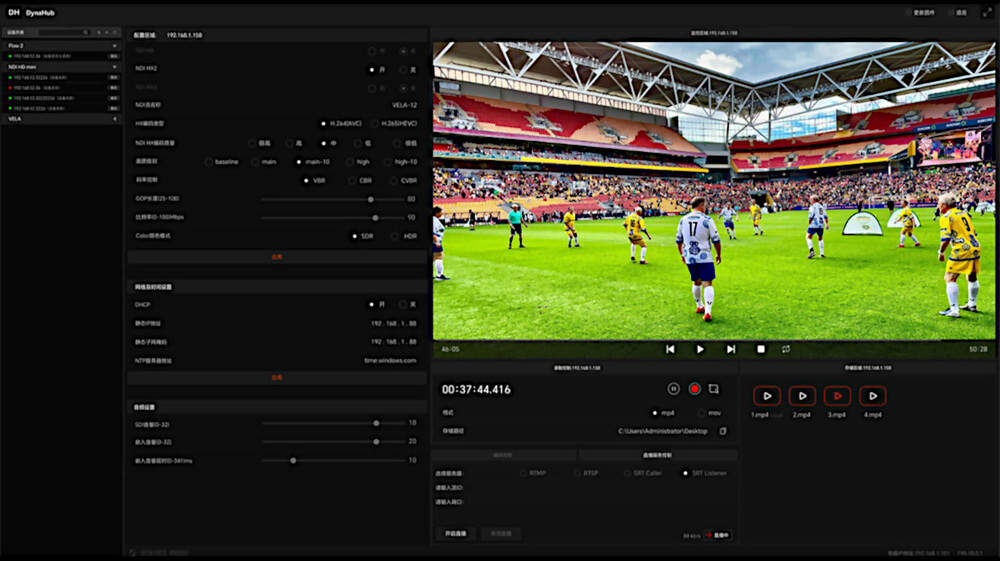The height and width of the screenshot is (561, 1000).
Task: Adjust the embedded volume slider set to 20
Action: [x=376, y=442]
